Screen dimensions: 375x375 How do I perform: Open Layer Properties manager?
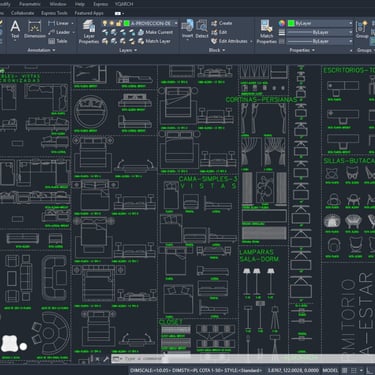click(x=89, y=32)
